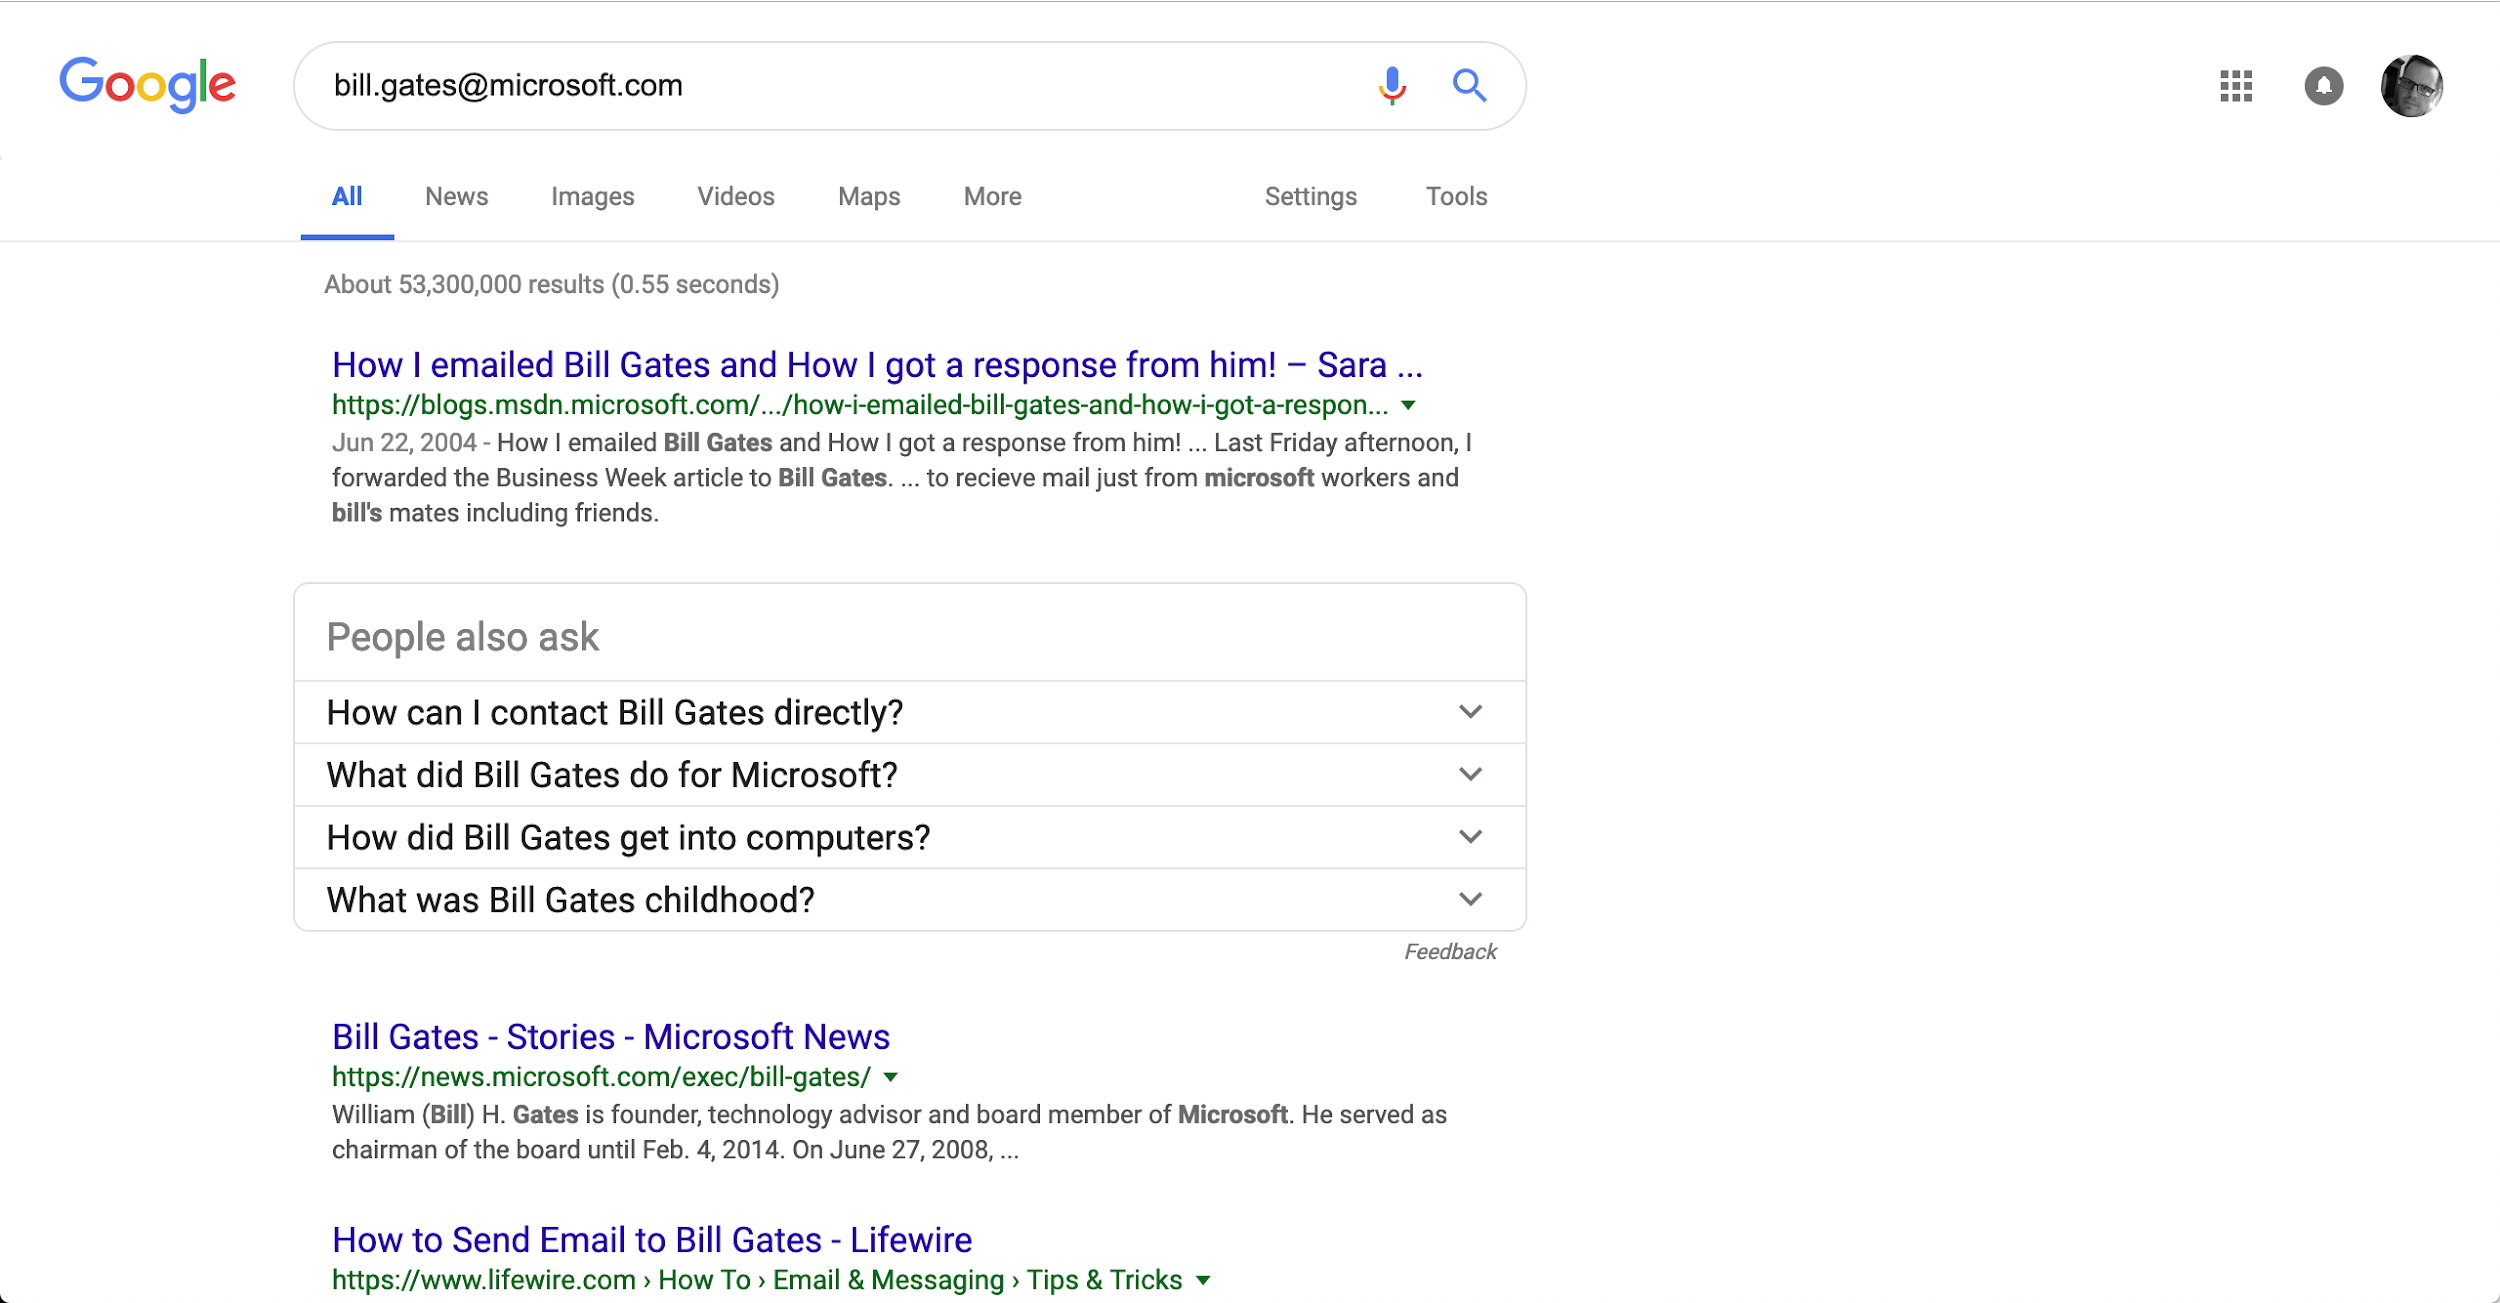Screen dimensions: 2500x1303
Task: Open dropdown arrow next to news.microsoft.com URL
Action: point(891,1077)
